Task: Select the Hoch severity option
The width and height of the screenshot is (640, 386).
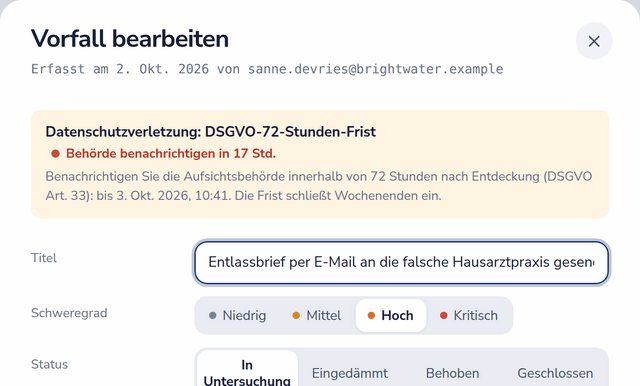Action: pos(391,315)
